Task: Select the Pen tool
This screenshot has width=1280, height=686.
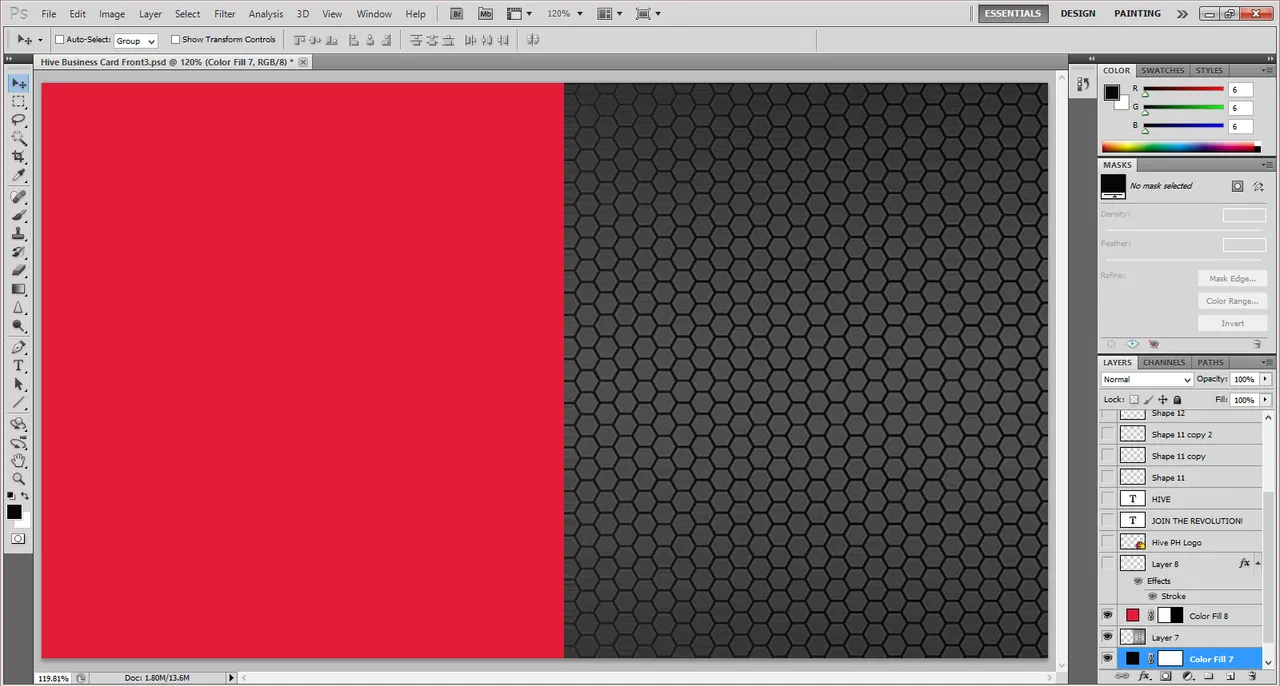Action: click(x=18, y=347)
